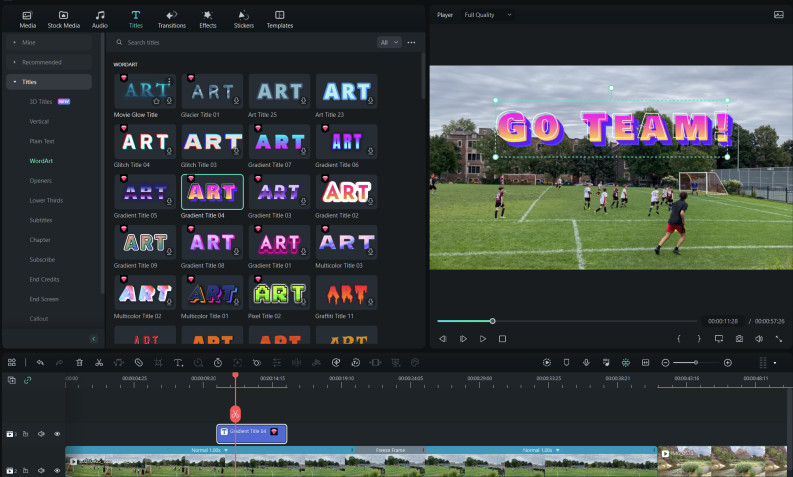793x477 pixels.
Task: Take a snapshot with the camera icon
Action: pos(739,339)
